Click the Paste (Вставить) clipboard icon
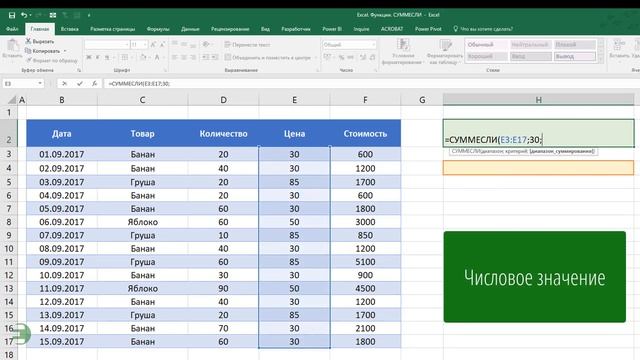The height and width of the screenshot is (360, 640). (x=12, y=45)
